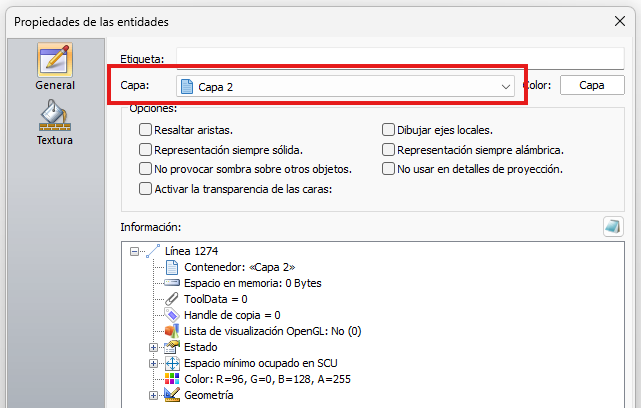This screenshot has height=408, width=641.
Task: Select the Handle de copia tag item
Action: pos(222,315)
